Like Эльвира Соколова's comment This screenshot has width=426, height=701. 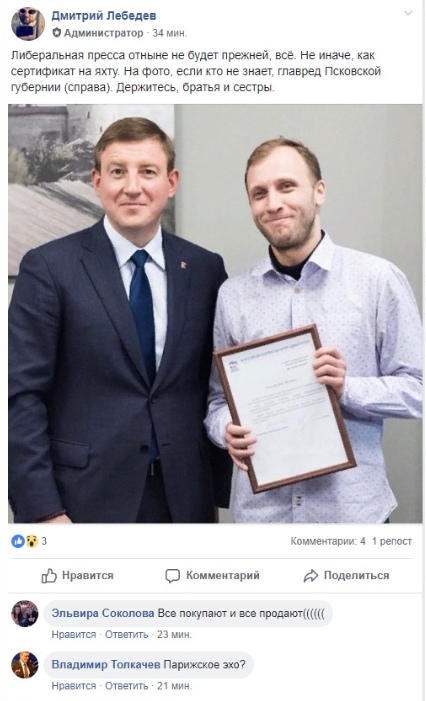point(74,634)
